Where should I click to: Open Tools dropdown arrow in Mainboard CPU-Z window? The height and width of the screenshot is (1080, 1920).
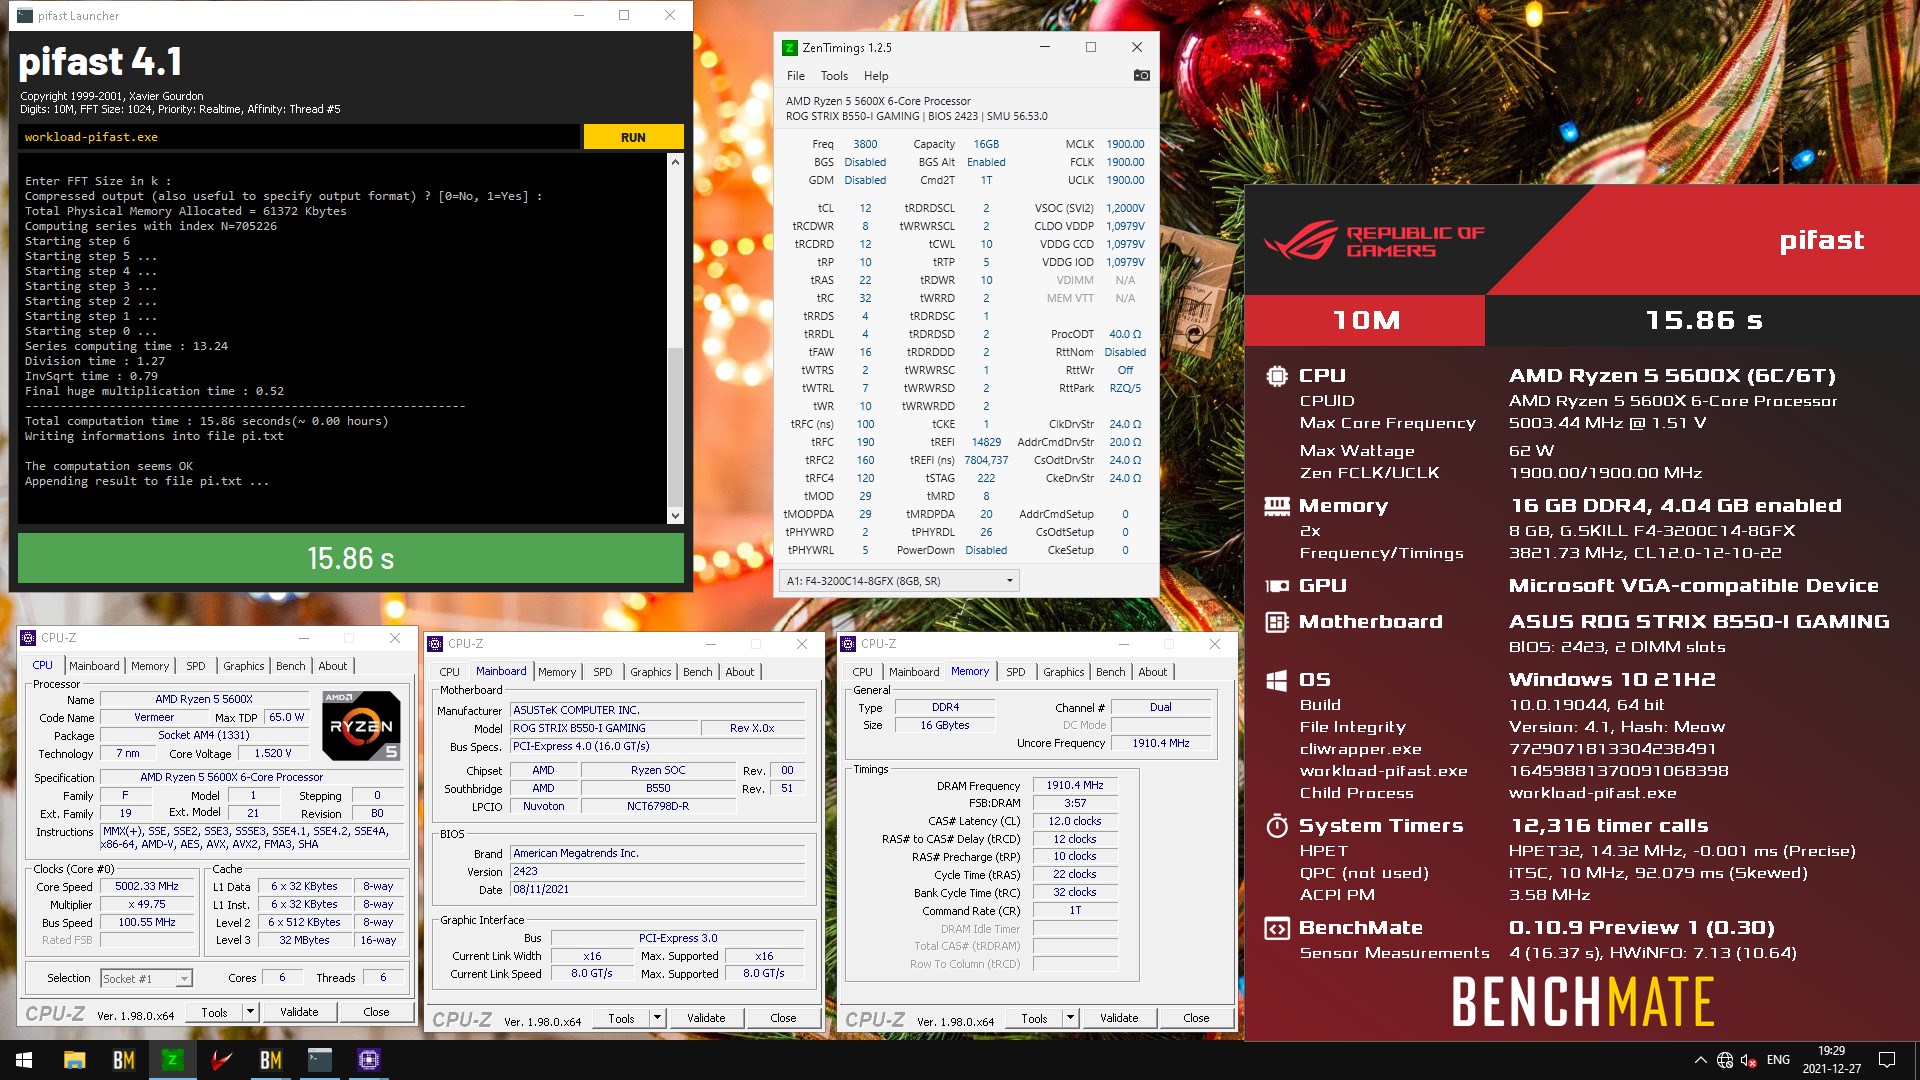point(657,1018)
